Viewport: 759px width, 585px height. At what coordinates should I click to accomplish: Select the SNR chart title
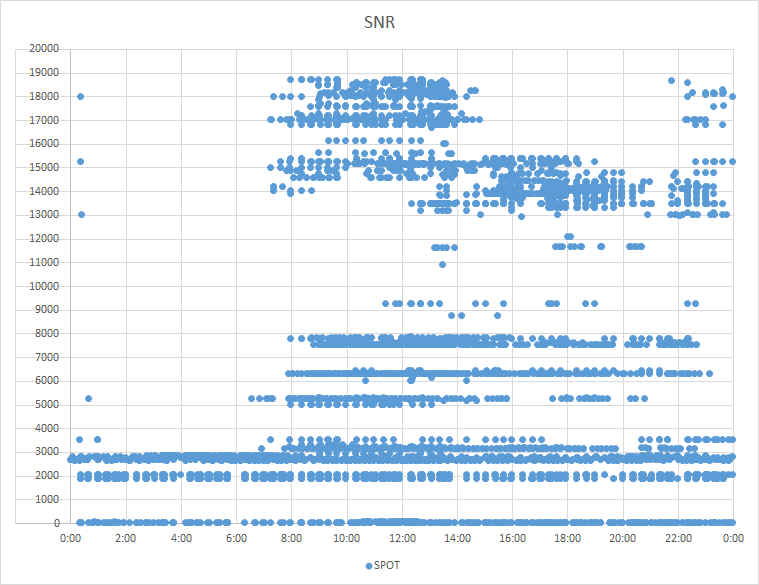tap(380, 22)
